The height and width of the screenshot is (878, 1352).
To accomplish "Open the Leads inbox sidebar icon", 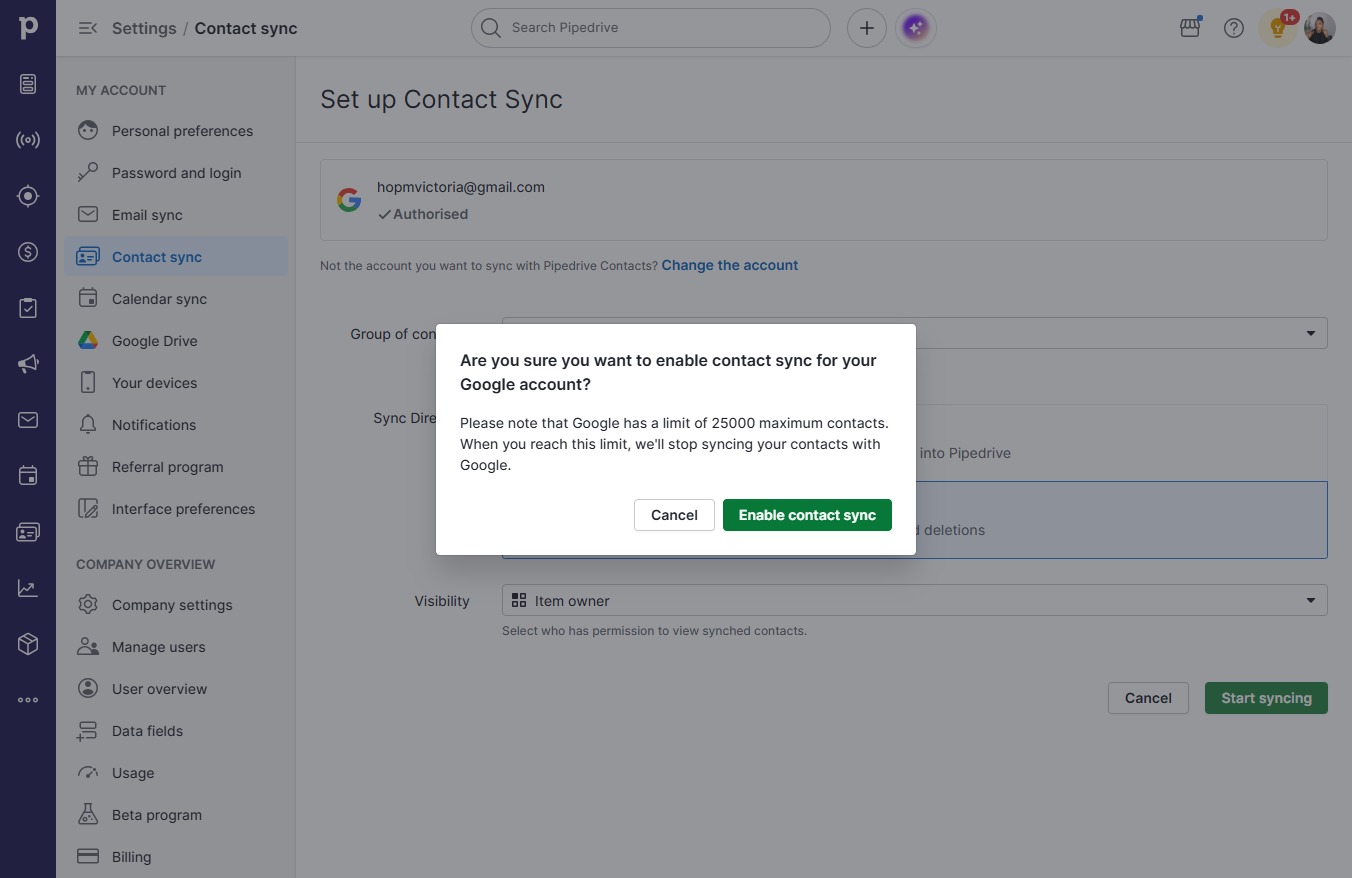I will click(28, 84).
